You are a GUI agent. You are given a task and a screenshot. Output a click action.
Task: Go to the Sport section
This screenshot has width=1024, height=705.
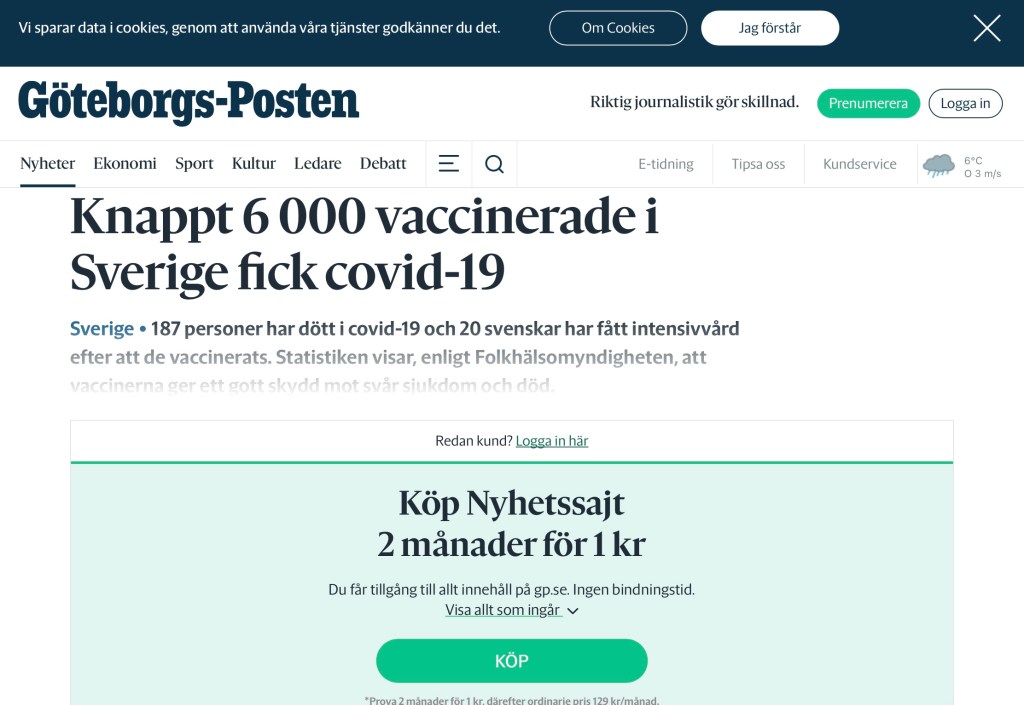coord(194,164)
